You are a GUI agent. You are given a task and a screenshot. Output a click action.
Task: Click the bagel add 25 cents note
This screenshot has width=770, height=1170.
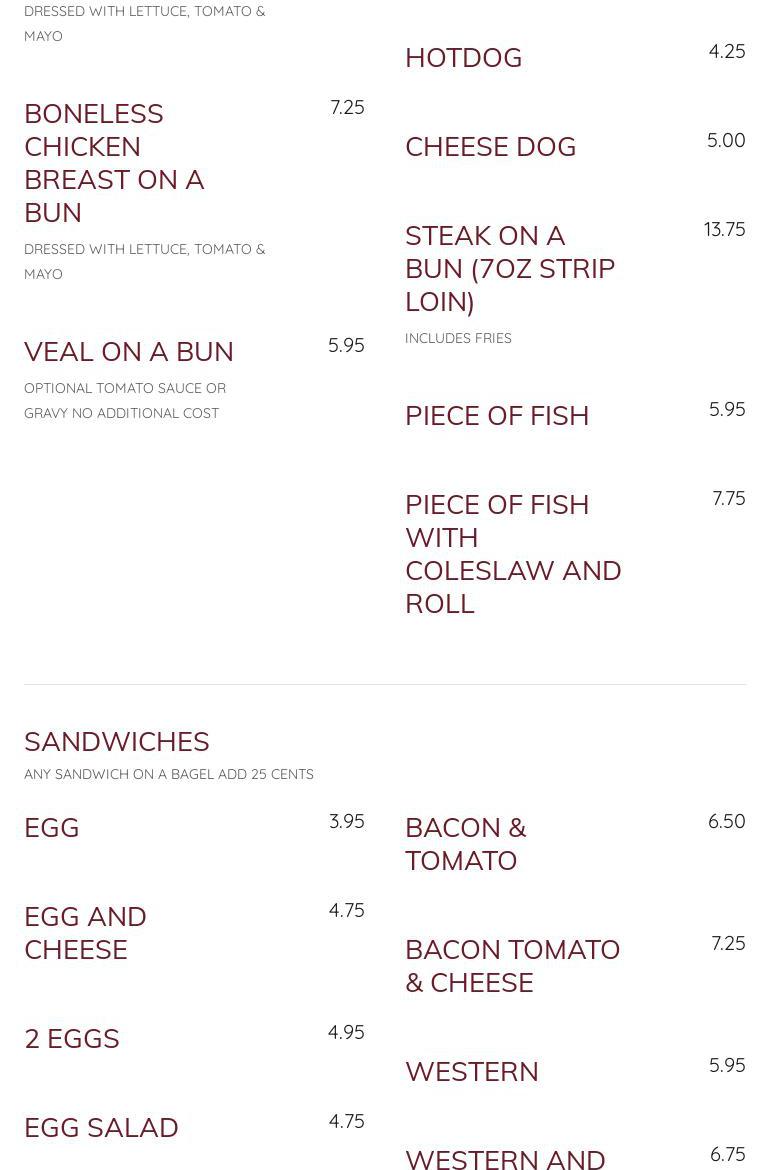click(x=169, y=775)
